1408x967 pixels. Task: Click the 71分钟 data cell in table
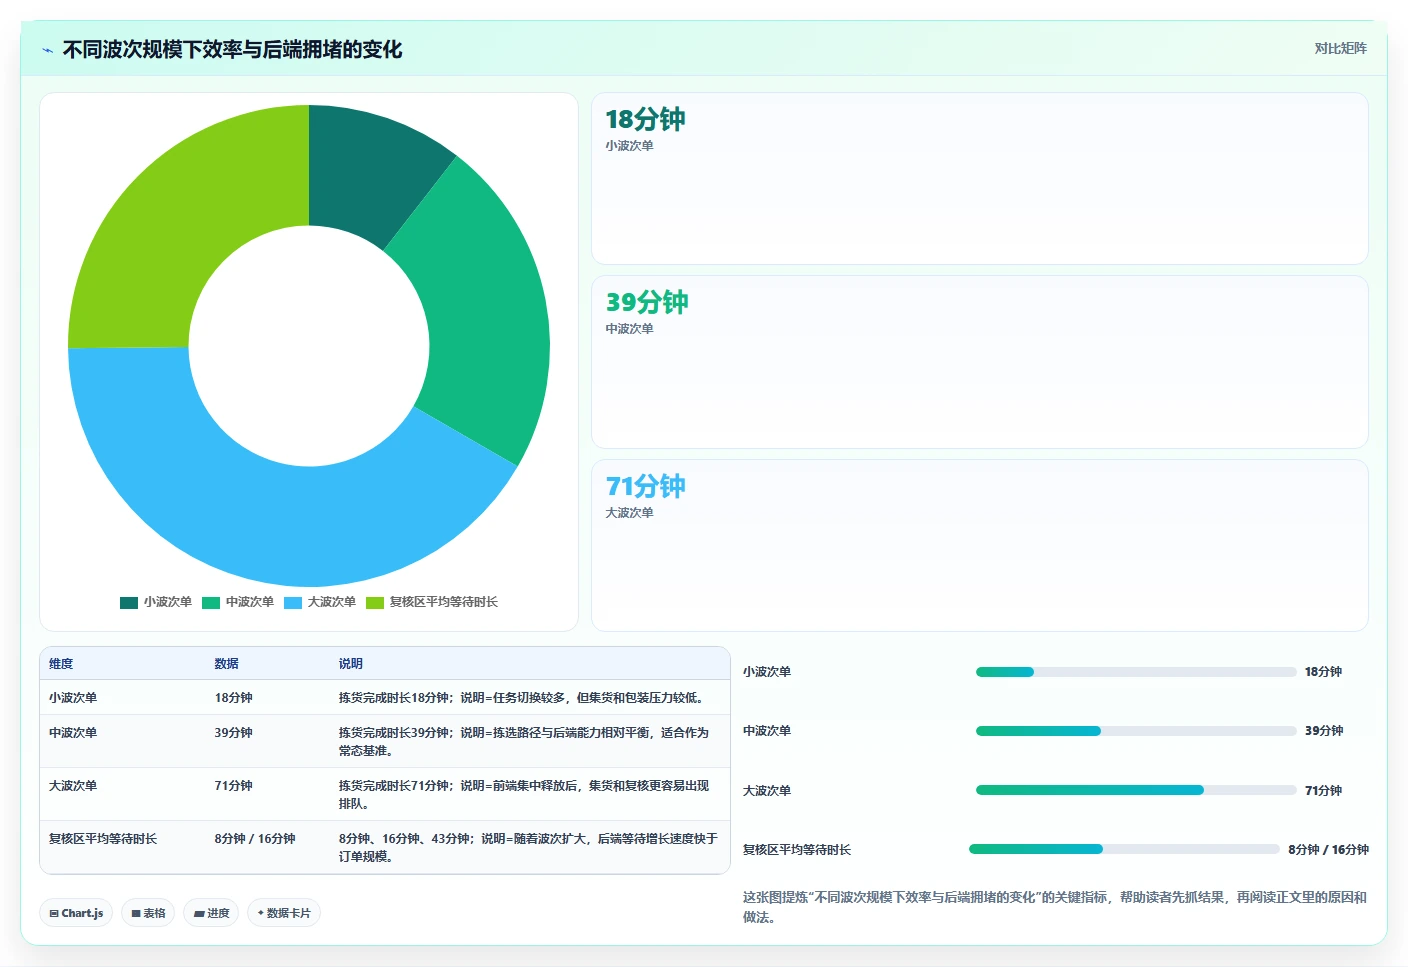coord(233,786)
